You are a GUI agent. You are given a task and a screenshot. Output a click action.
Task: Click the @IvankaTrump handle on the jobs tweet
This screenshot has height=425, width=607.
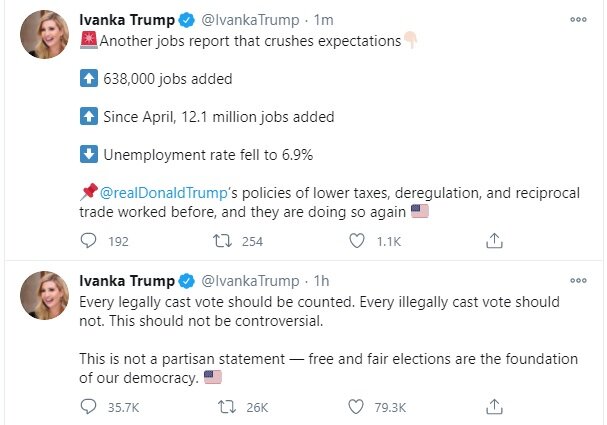(x=252, y=19)
